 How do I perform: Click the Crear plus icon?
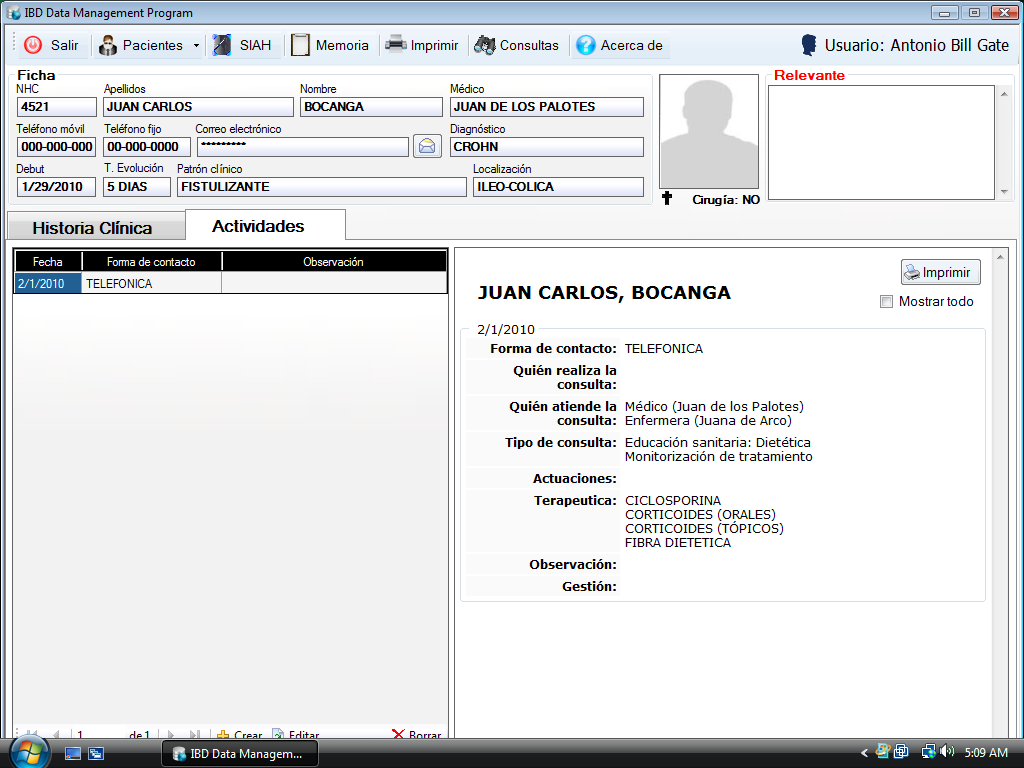point(224,733)
